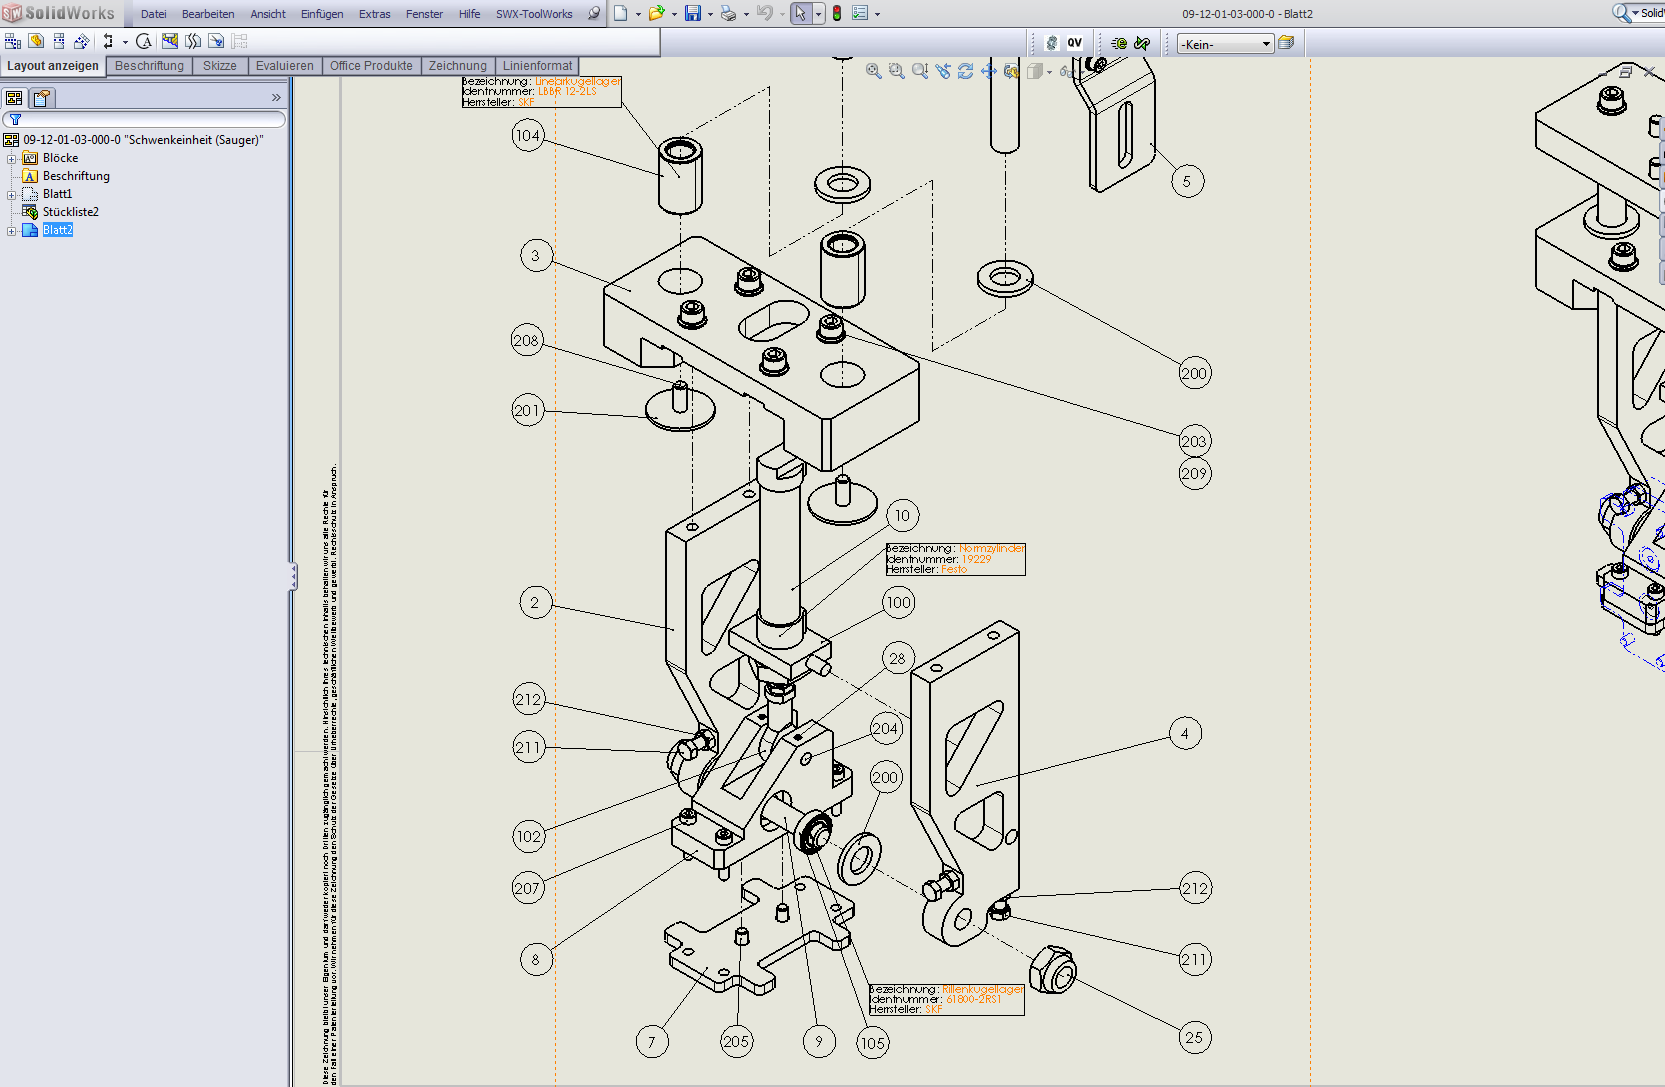Image resolution: width=1665 pixels, height=1087 pixels.
Task: Open the -Kein- layer dropdown
Action: click(1225, 44)
